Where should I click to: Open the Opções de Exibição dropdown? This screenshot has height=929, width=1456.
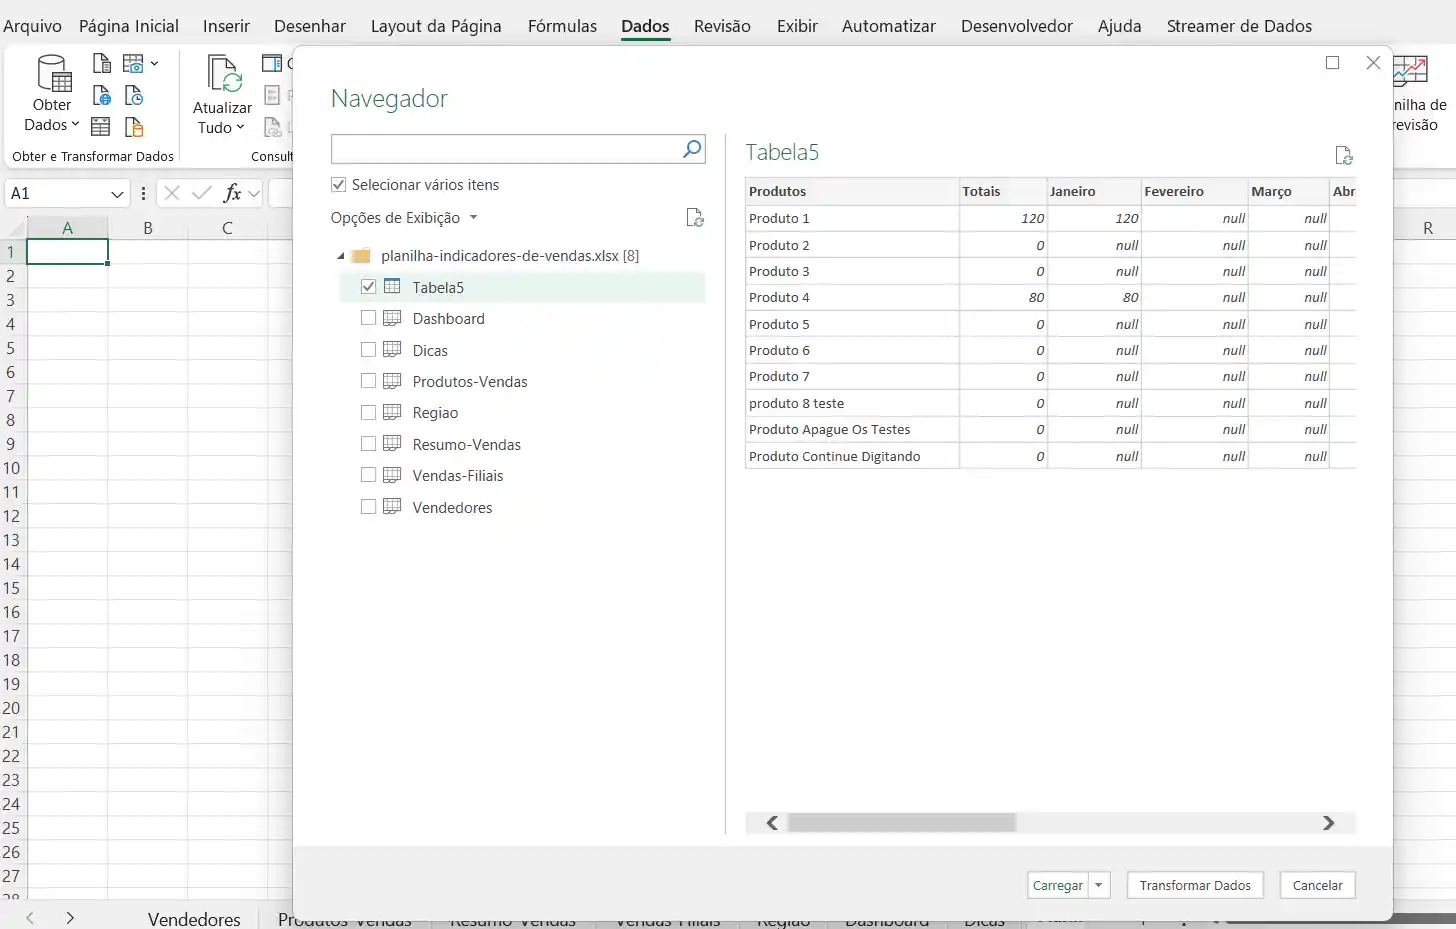[x=472, y=217]
